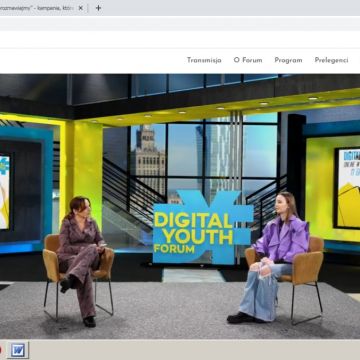Click the glass skyscraper seen through the window
The height and width of the screenshot is (360, 360).
217,157
